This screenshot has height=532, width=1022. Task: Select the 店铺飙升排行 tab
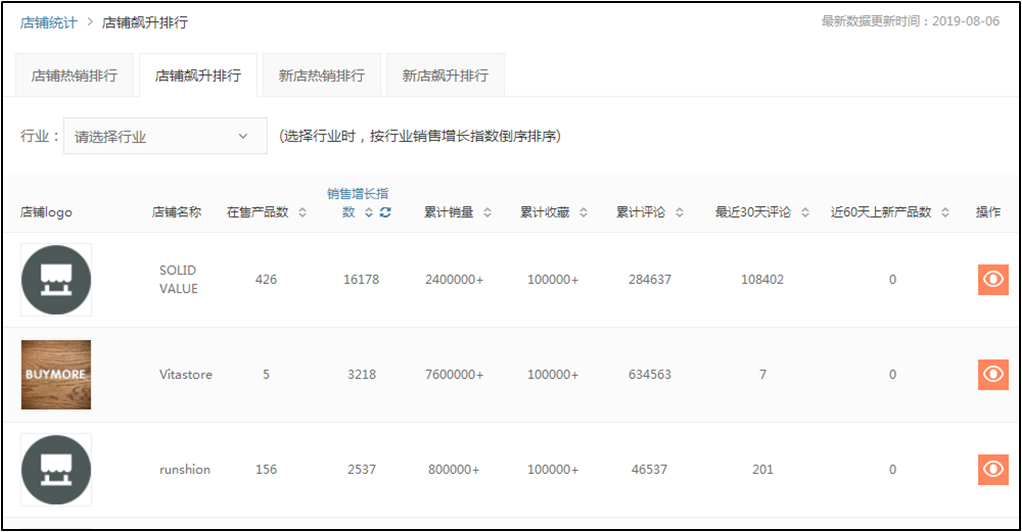pyautogui.click(x=197, y=75)
